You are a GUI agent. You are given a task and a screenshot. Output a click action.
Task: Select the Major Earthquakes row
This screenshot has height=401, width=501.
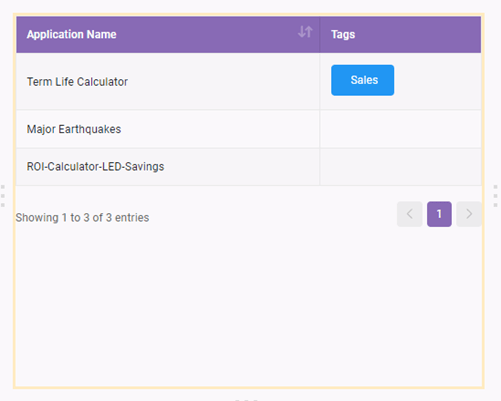(249, 129)
